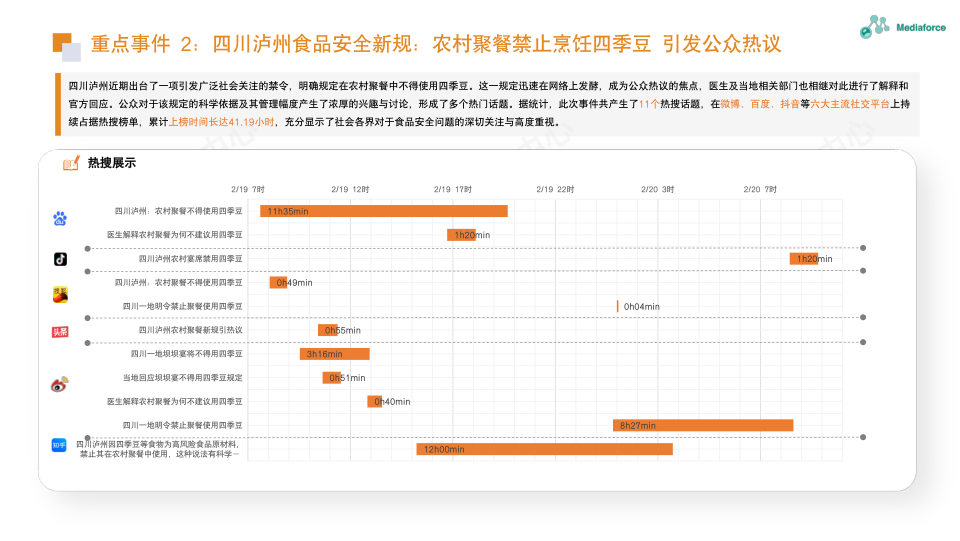Click the Sogou platform icon below the Douyin icon

(60, 295)
